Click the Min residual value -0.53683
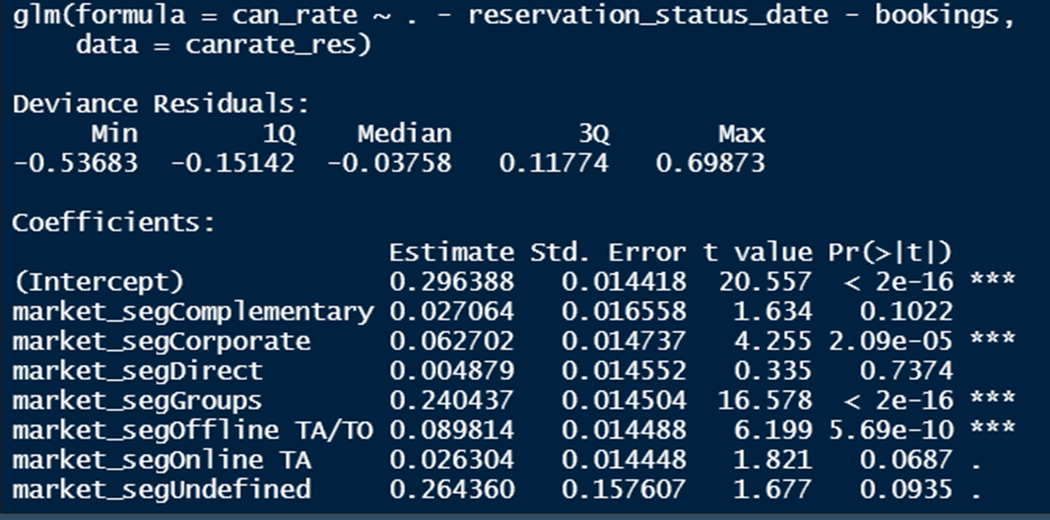The height and width of the screenshot is (520, 1050). pos(75,163)
